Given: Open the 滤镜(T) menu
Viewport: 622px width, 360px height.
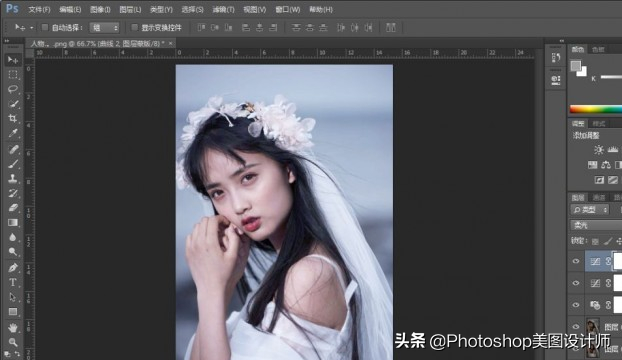Looking at the screenshot, I should (223, 9).
